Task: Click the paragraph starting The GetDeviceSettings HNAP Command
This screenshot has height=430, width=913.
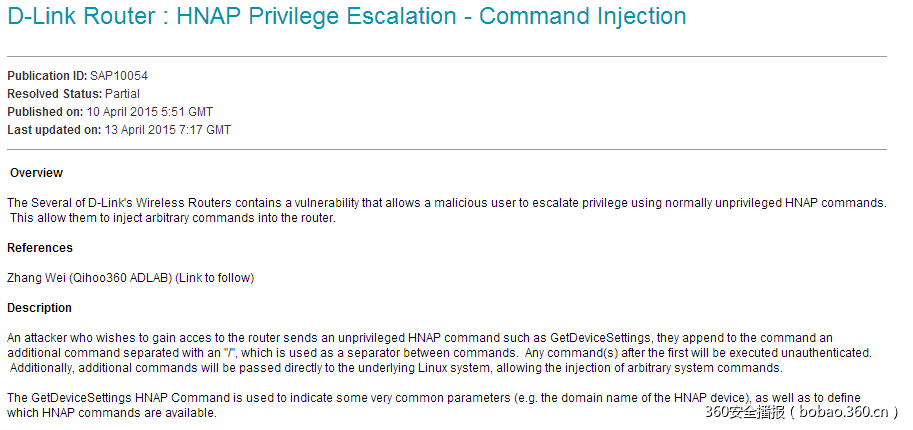Action: click(430, 405)
